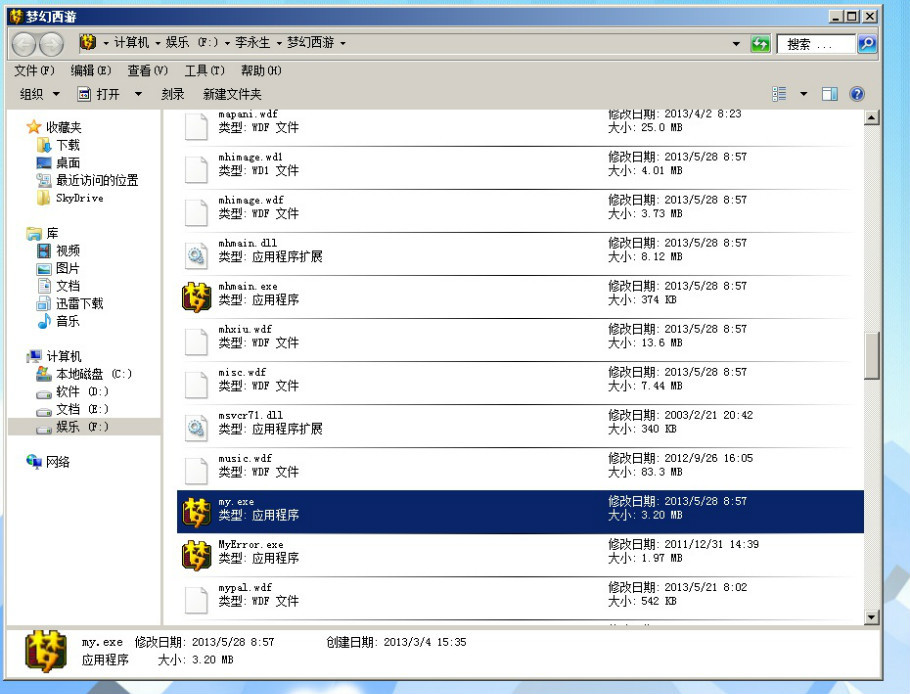Click the green refresh icon beside address bar

(x=760, y=44)
